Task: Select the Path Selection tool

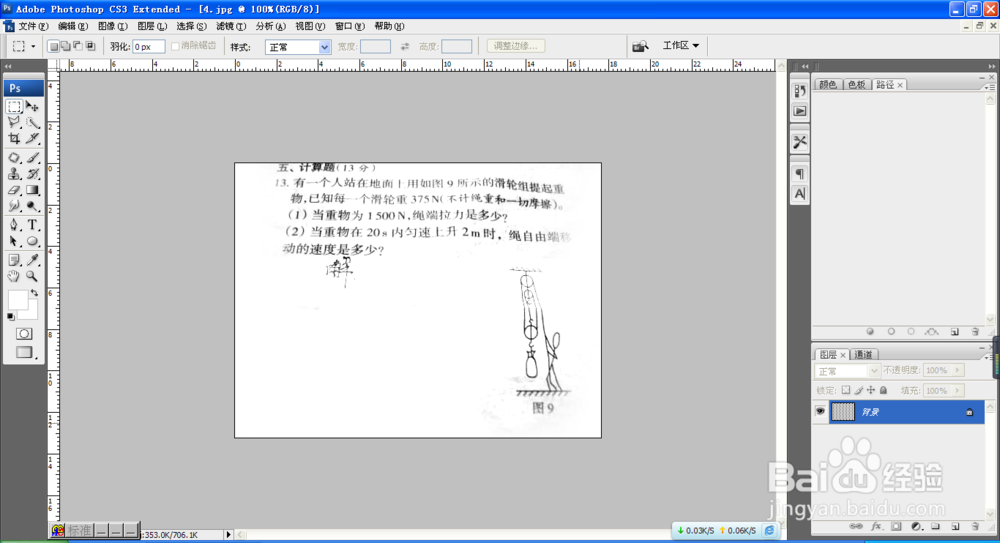Action: tap(14, 241)
